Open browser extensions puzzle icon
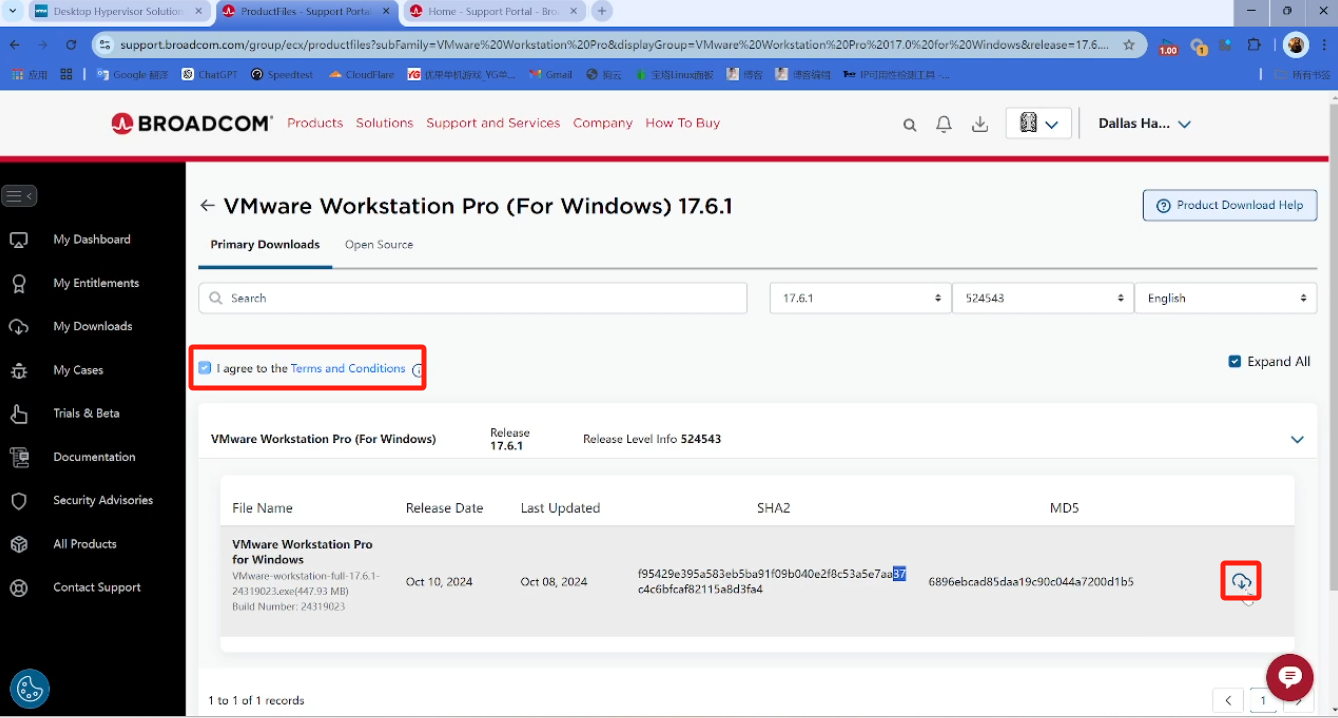 coord(1254,45)
